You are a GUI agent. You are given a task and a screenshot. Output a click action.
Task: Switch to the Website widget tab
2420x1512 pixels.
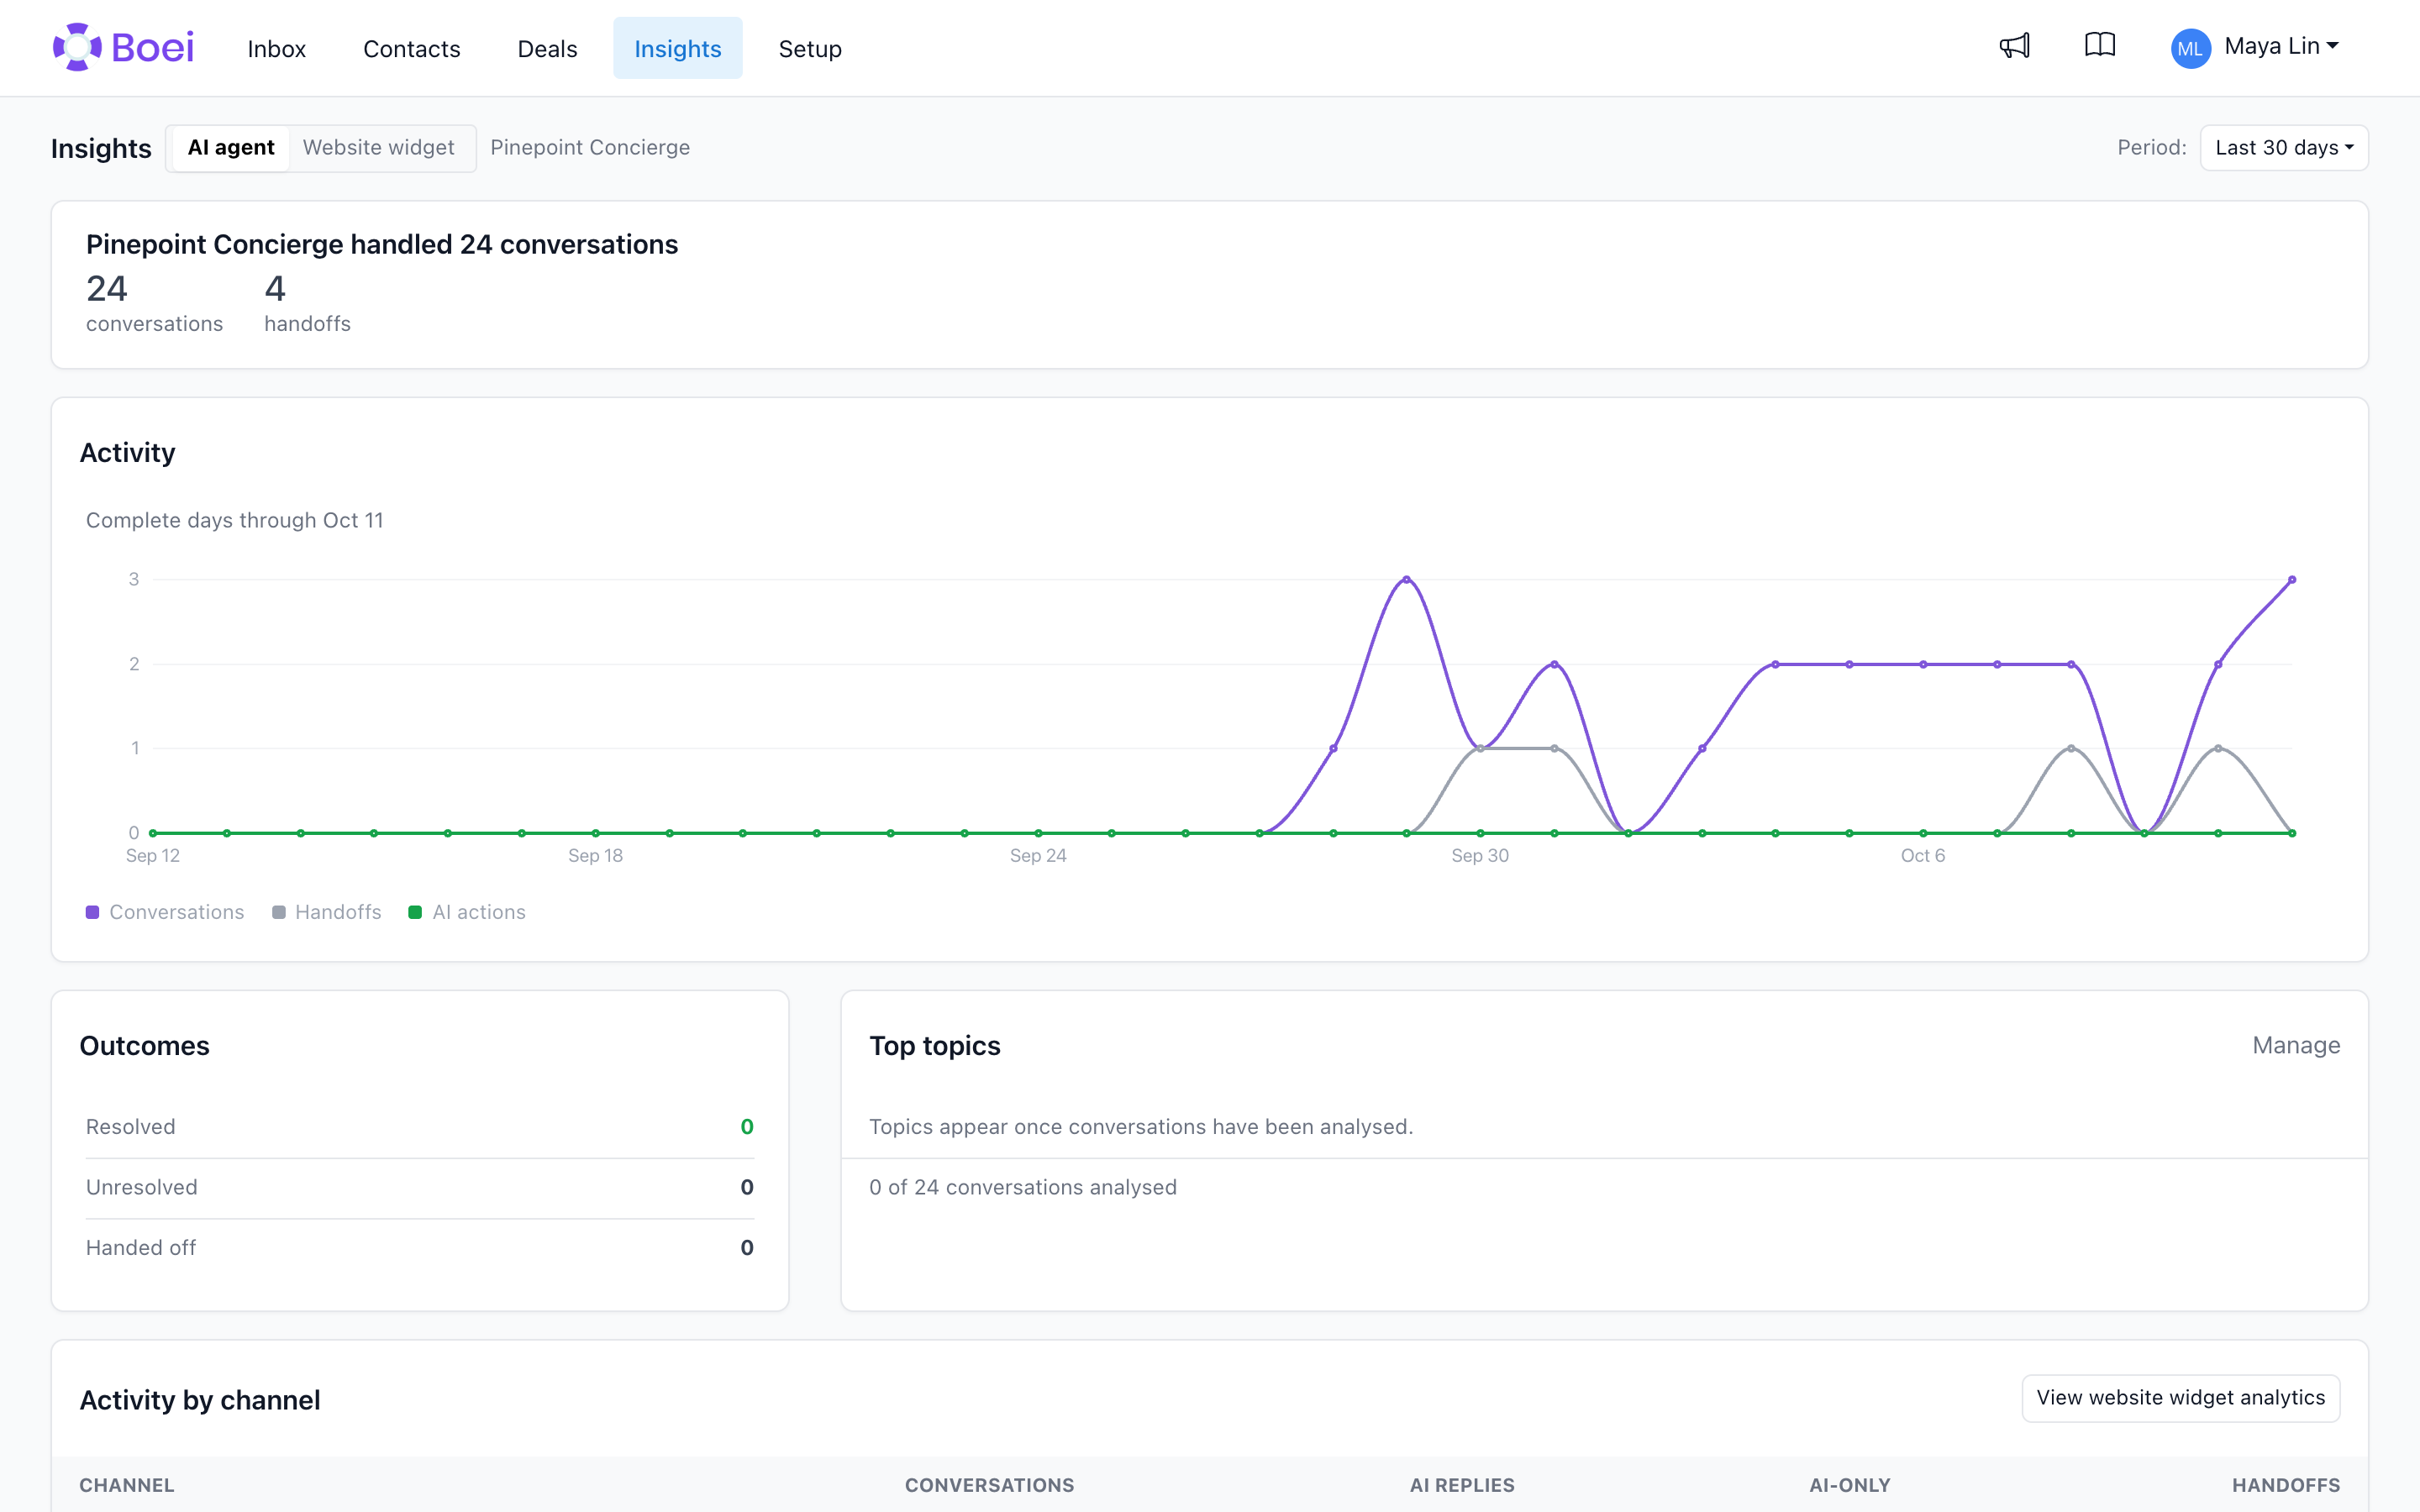tap(378, 148)
